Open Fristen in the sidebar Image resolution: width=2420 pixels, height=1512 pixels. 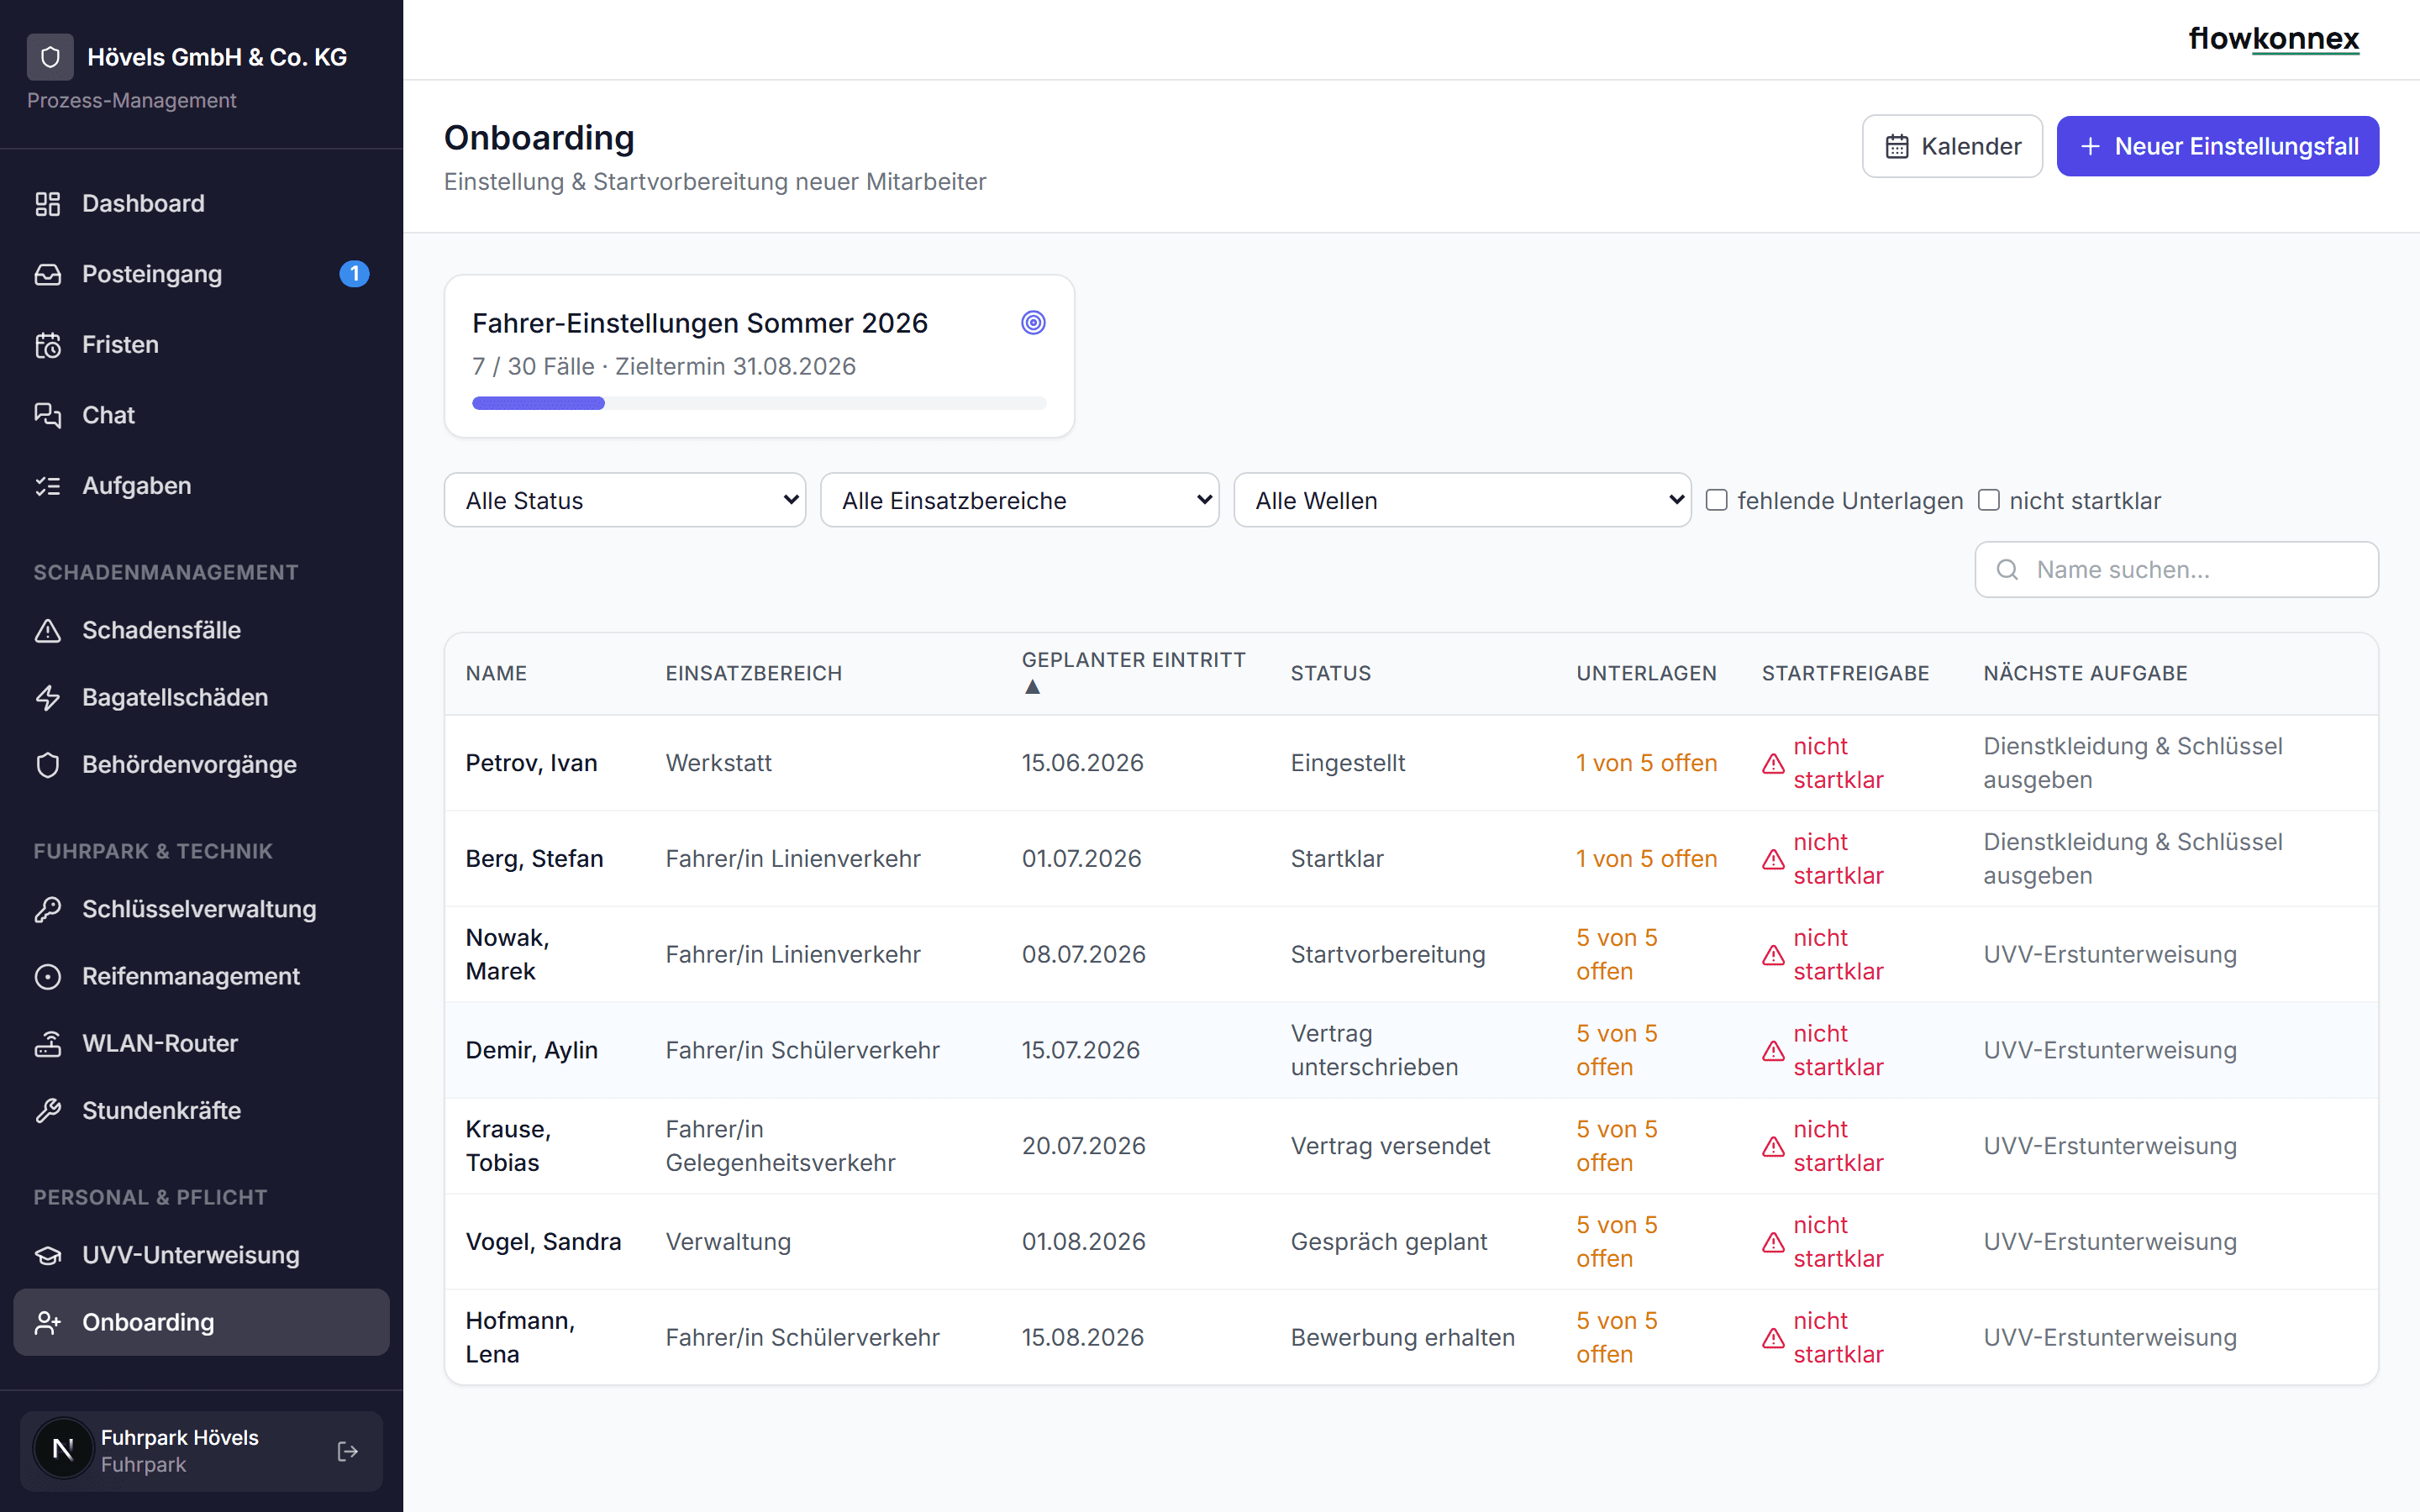click(201, 345)
